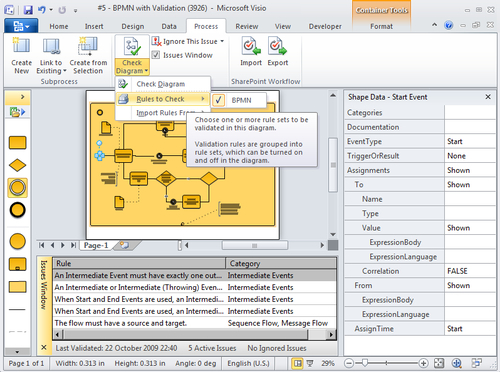Select the Start Event thin-circle shape

coord(17,241)
